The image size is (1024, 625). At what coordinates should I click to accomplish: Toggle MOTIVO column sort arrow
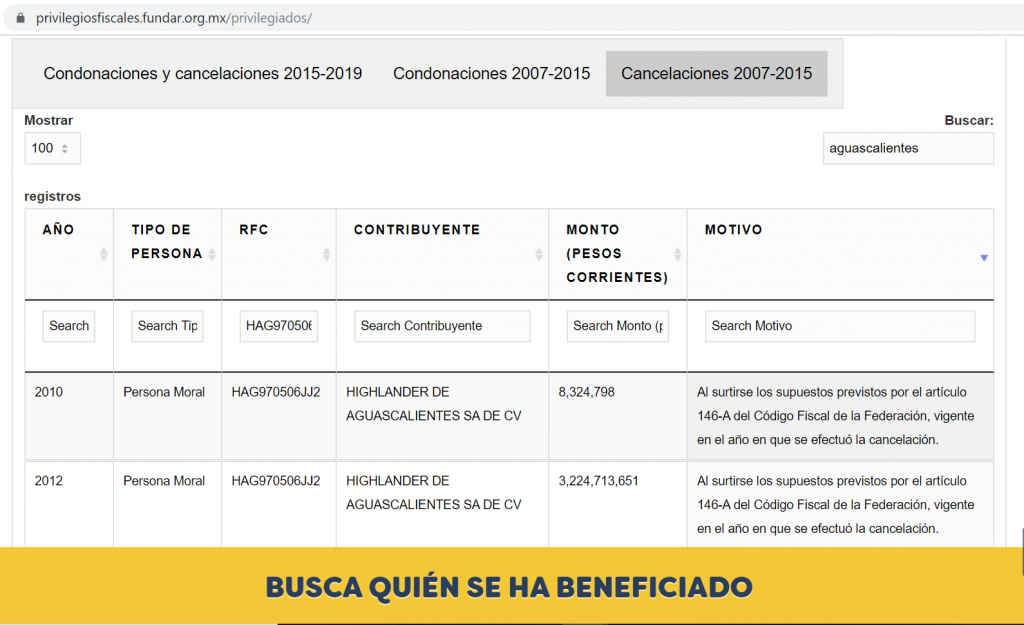click(984, 257)
